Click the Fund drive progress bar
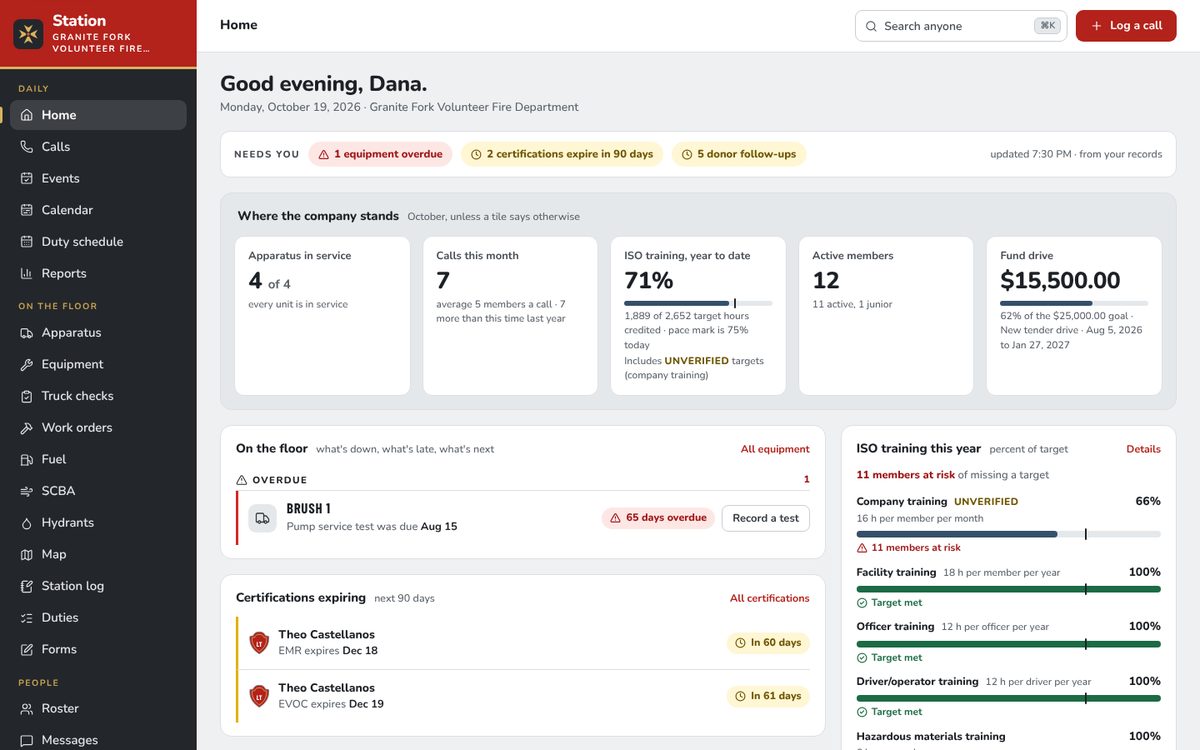Image resolution: width=1200 pixels, height=750 pixels. coord(1074,303)
